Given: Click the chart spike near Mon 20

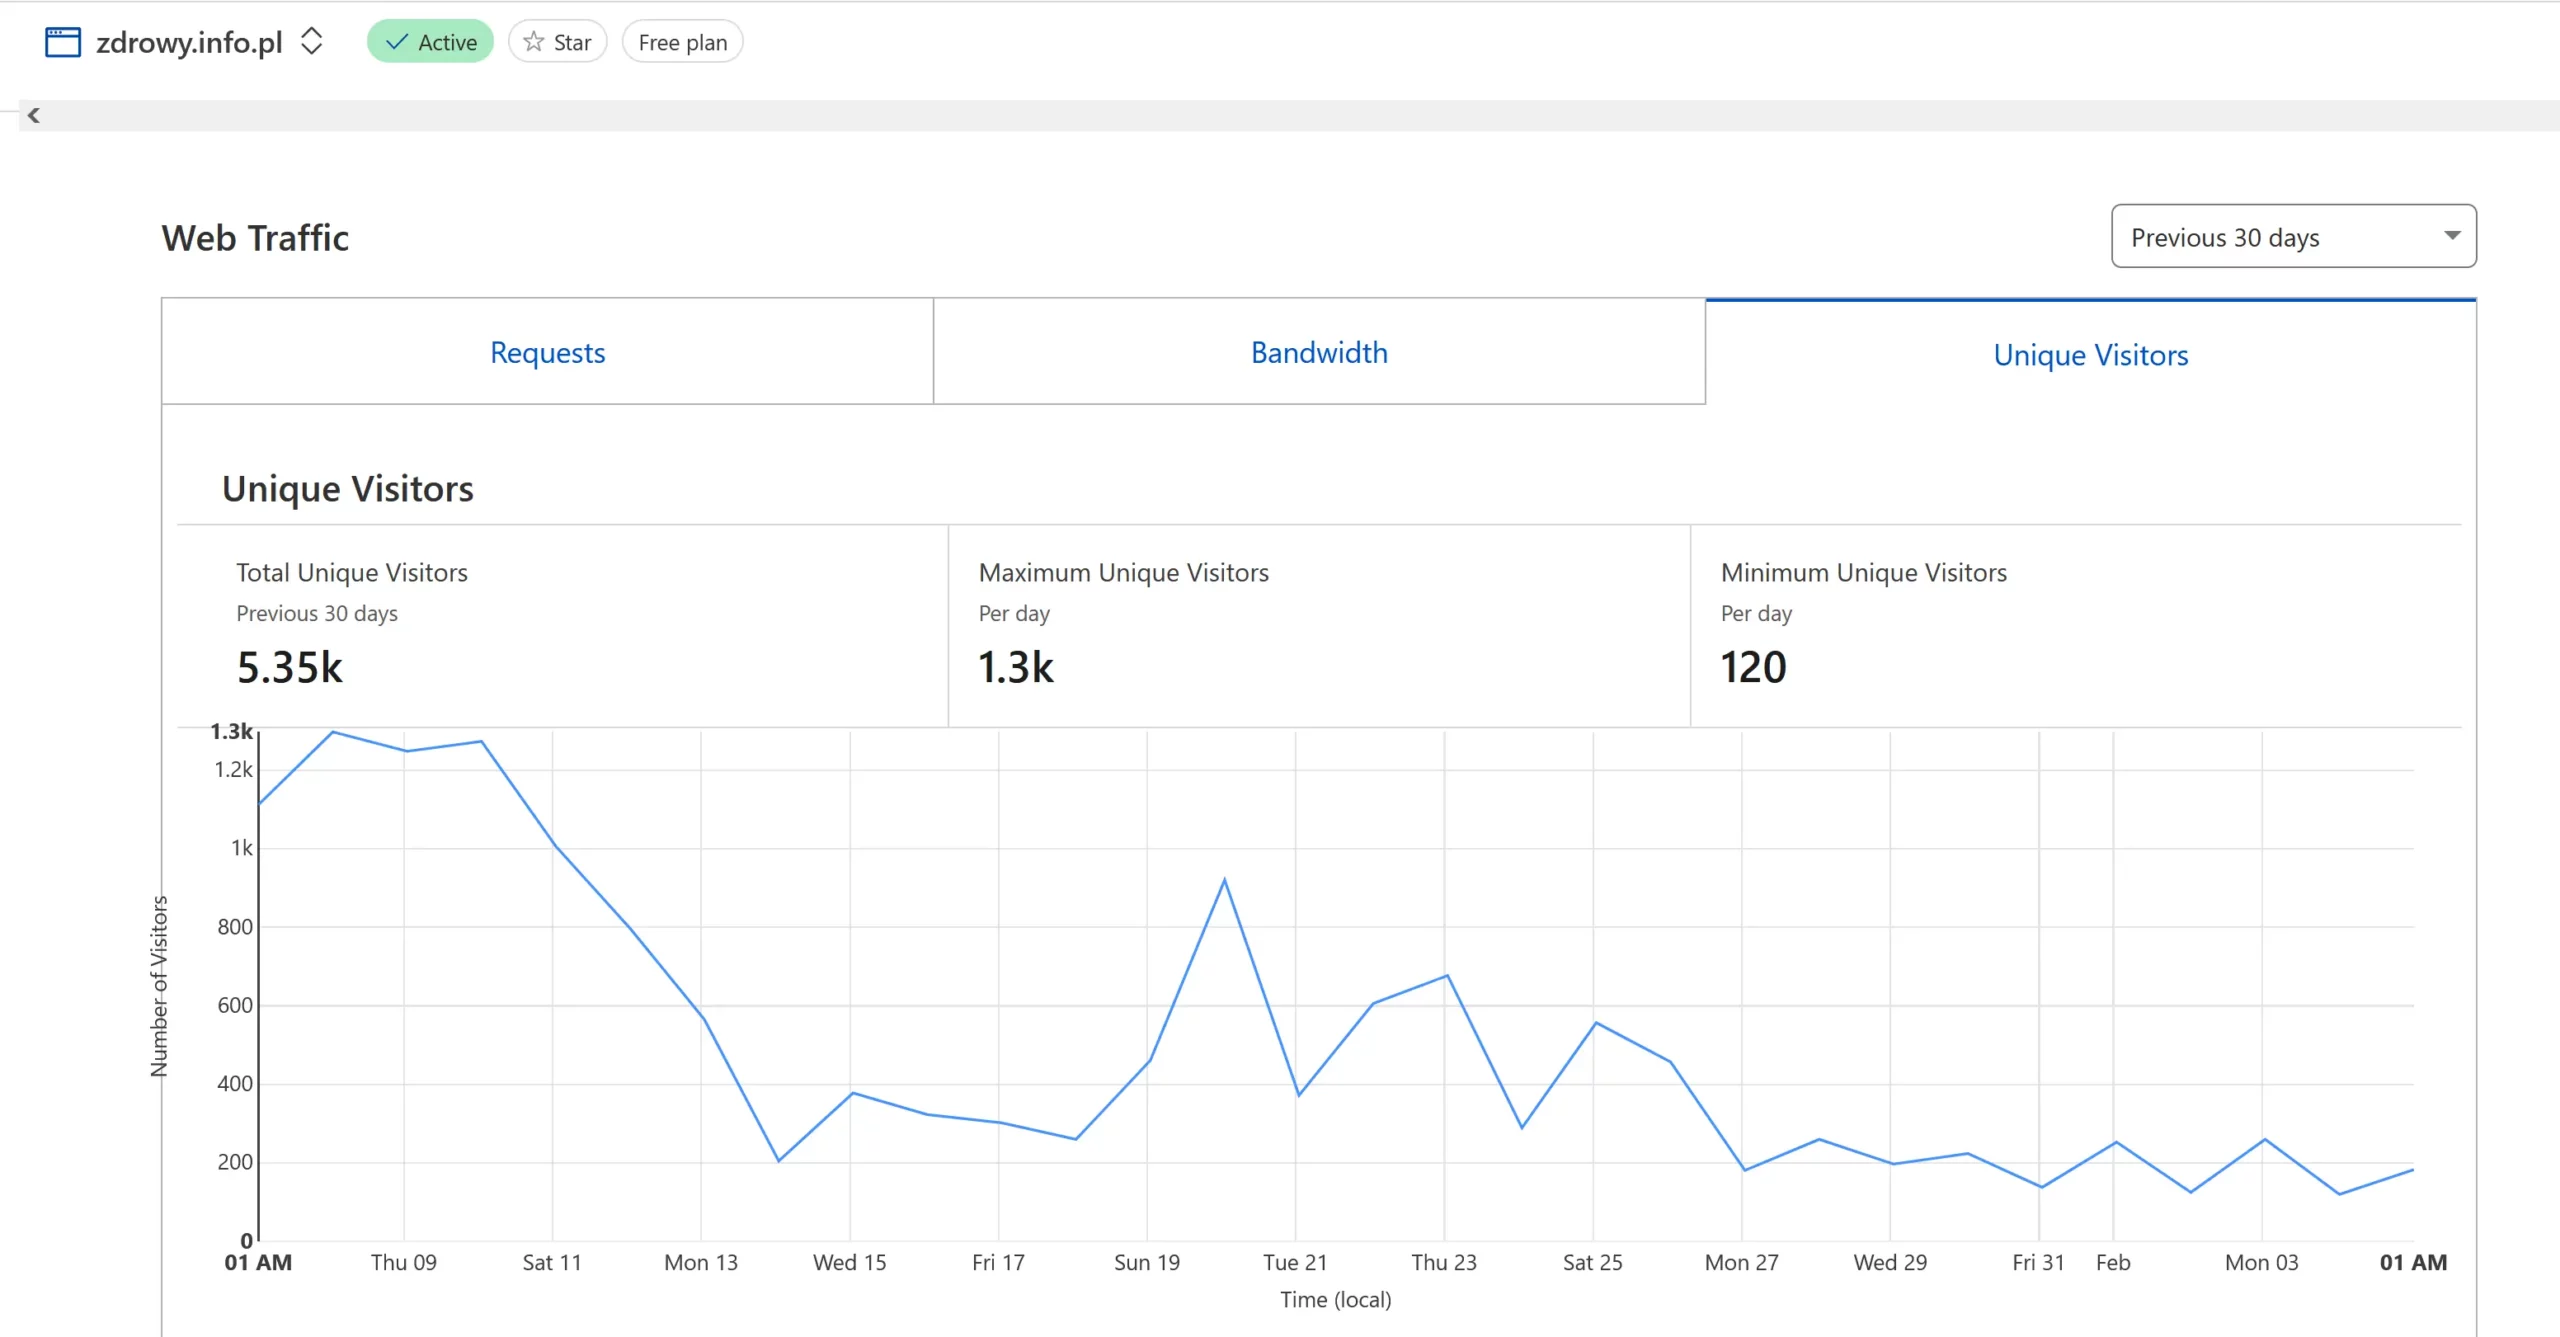Looking at the screenshot, I should (x=1224, y=881).
